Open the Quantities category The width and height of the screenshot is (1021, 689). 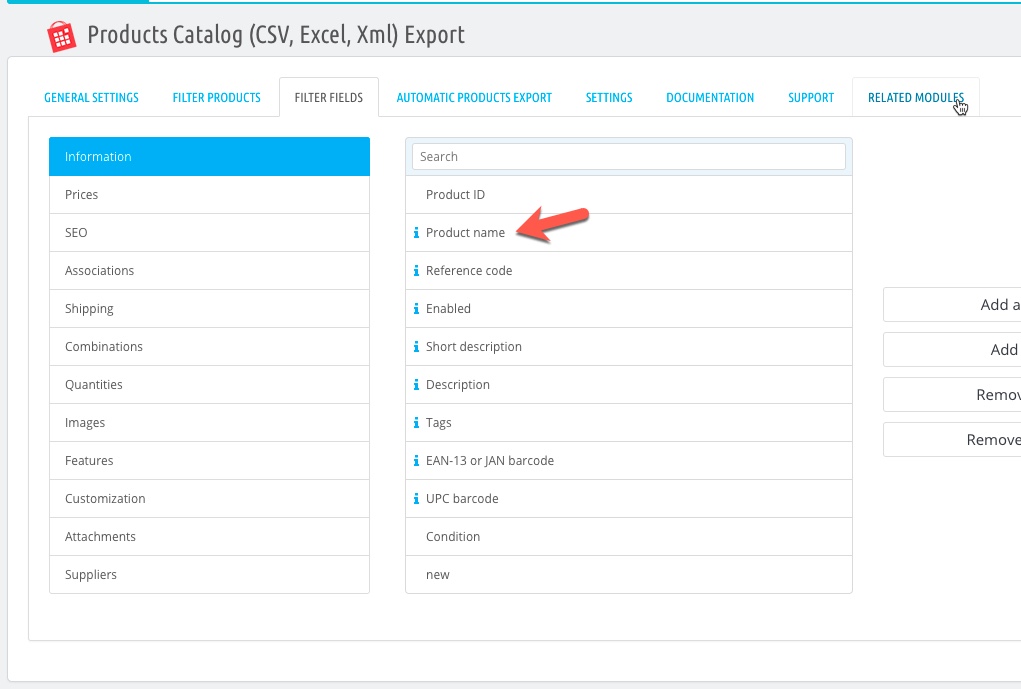click(210, 384)
